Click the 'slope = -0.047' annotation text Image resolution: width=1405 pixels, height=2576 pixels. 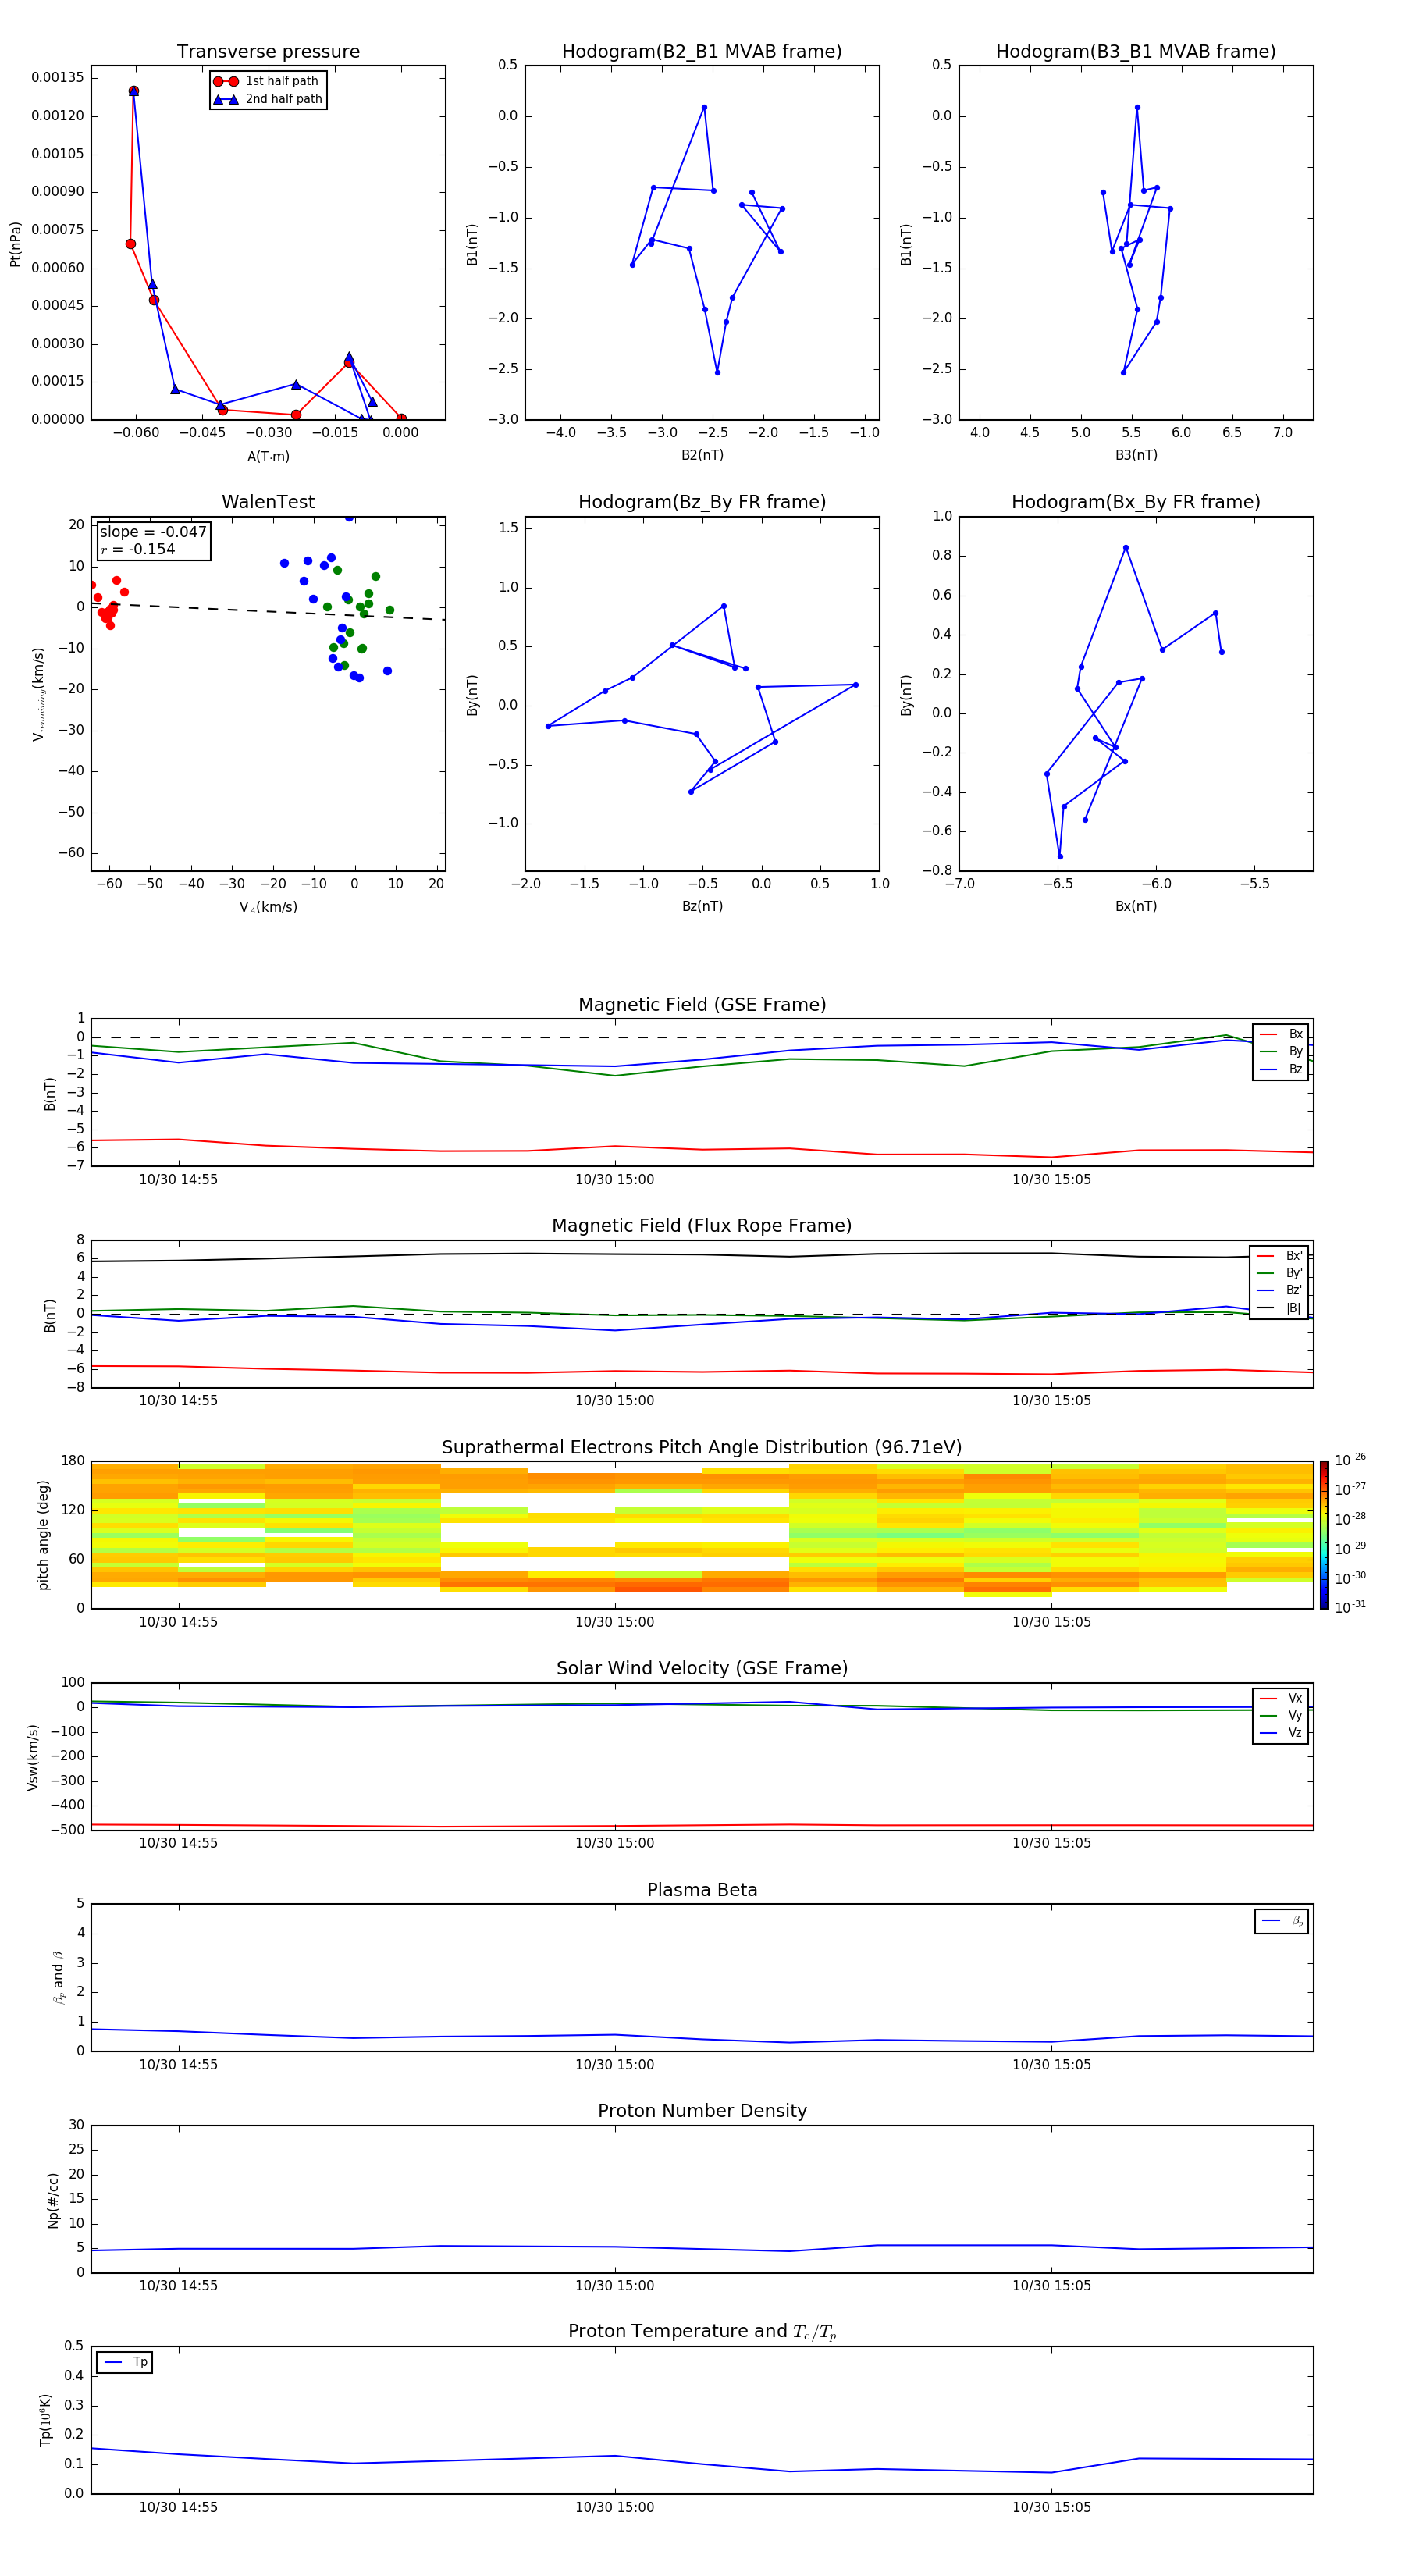pos(153,532)
